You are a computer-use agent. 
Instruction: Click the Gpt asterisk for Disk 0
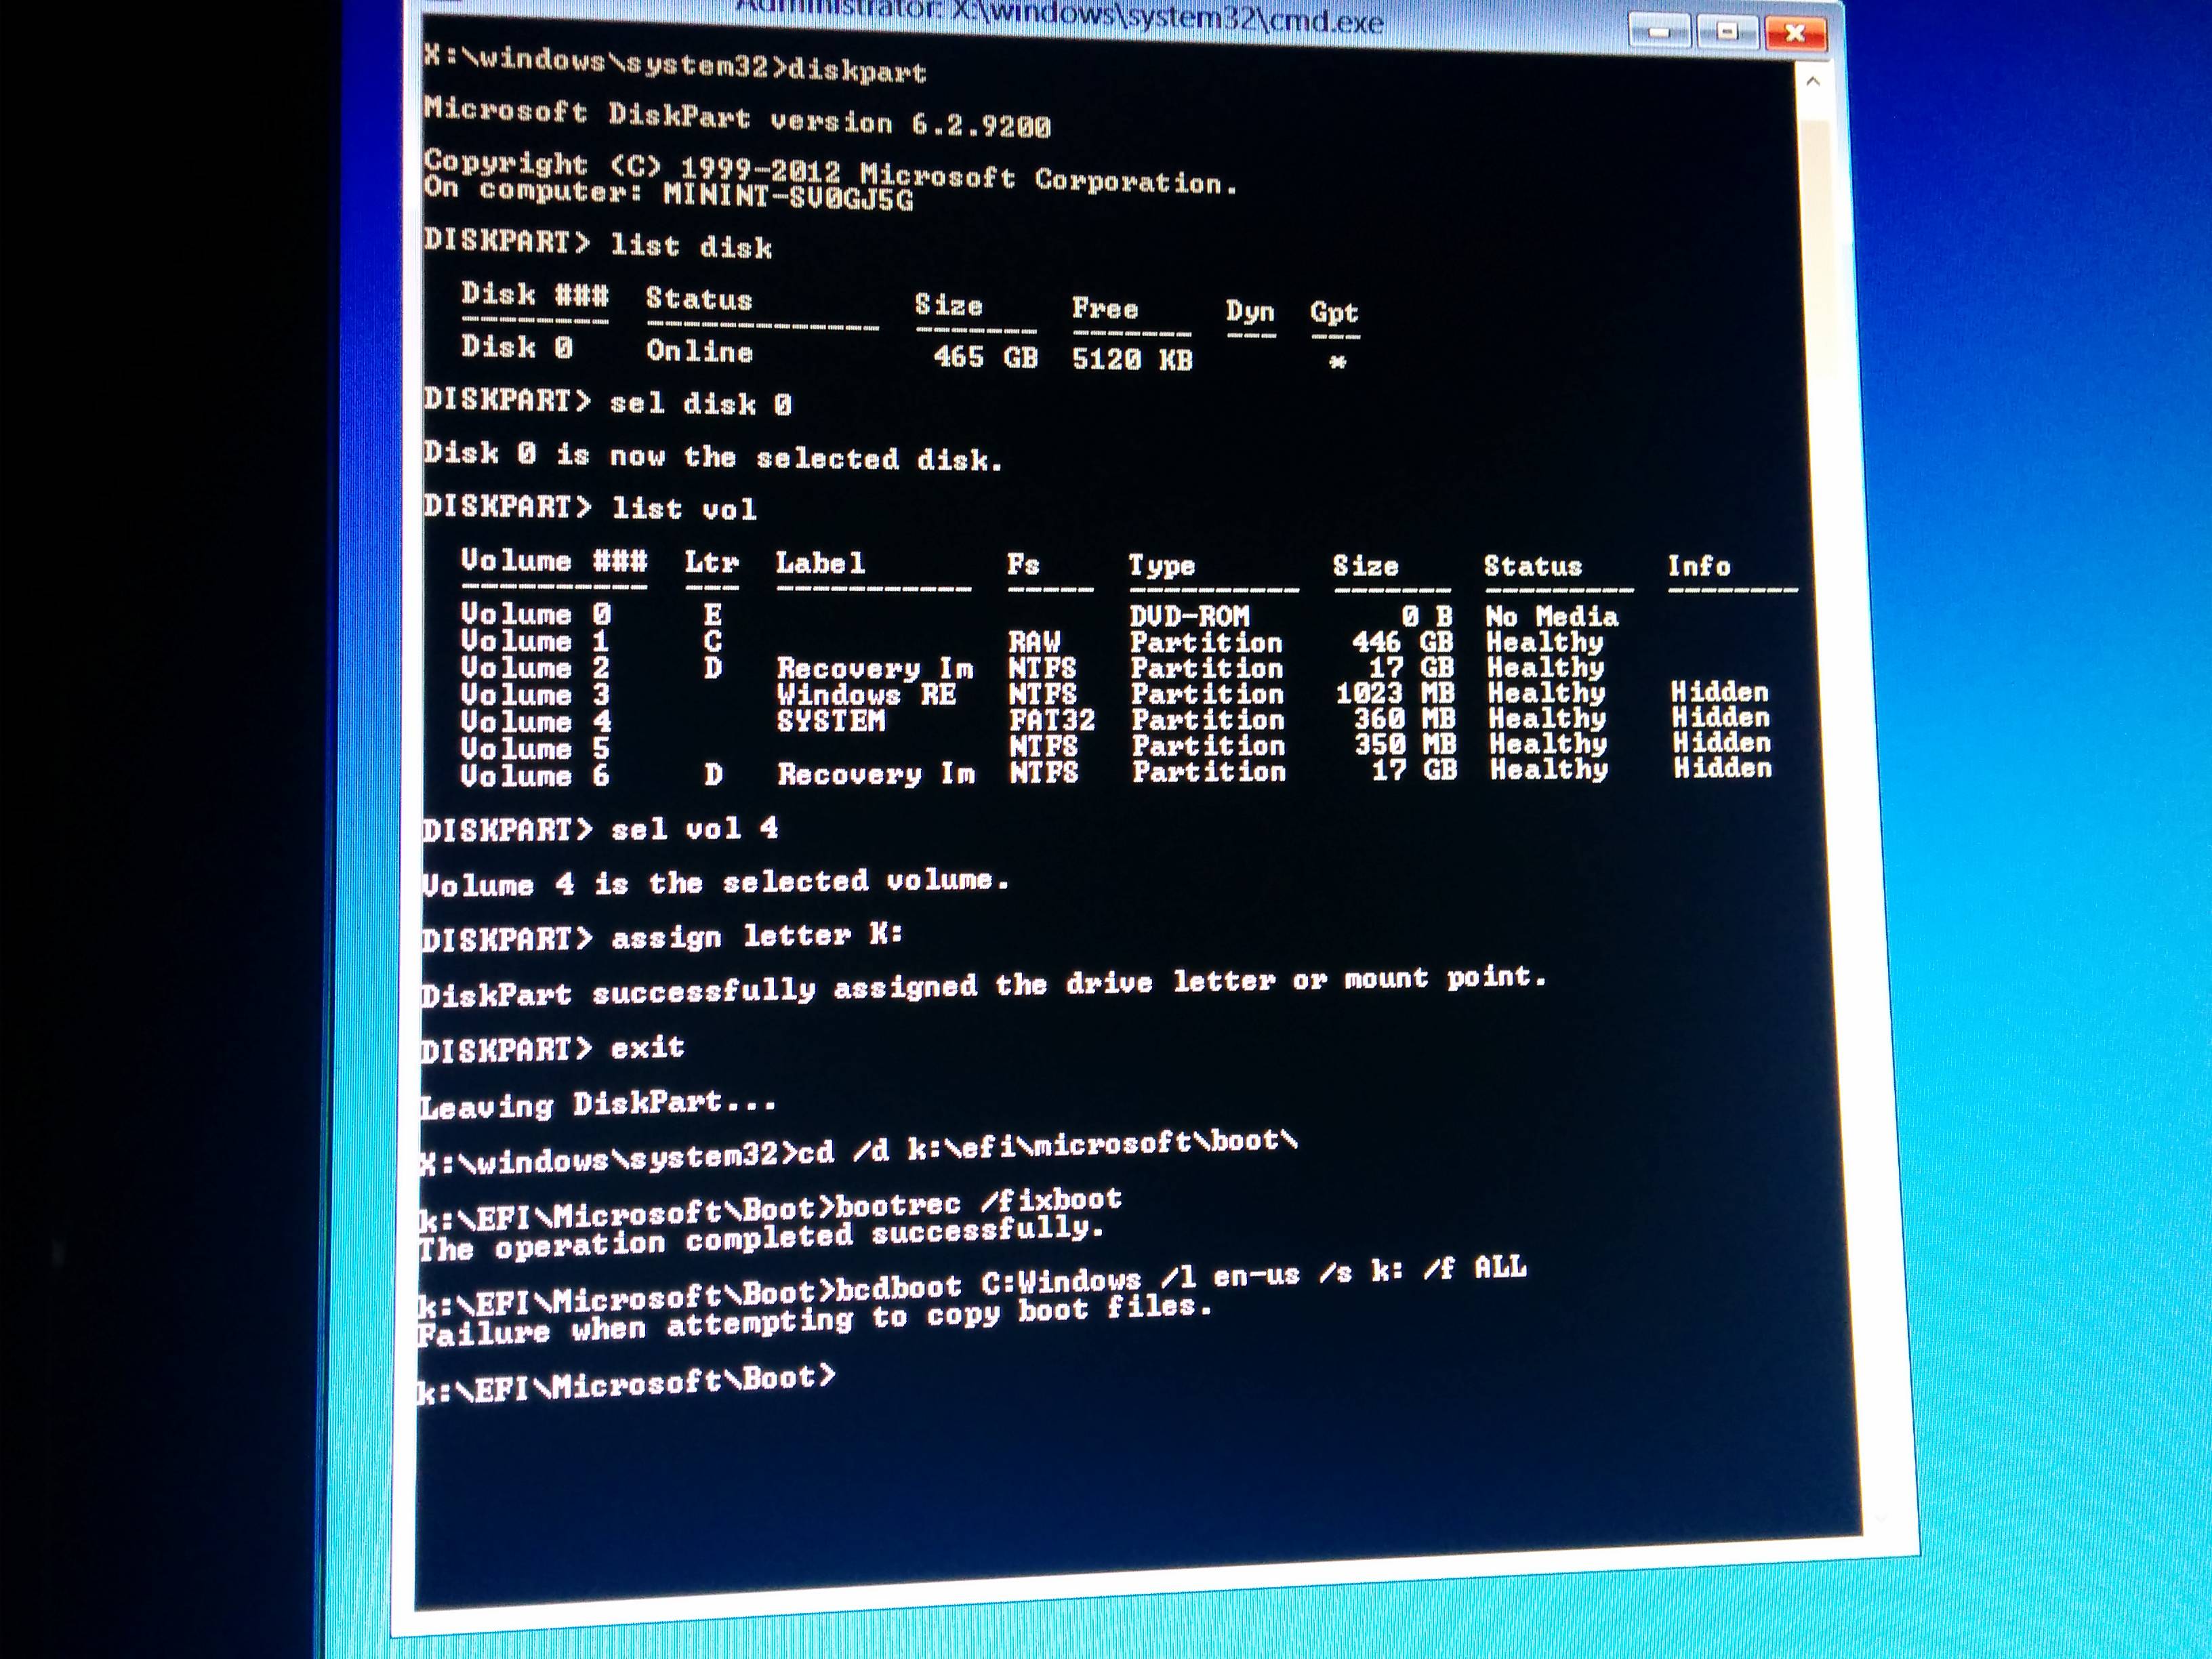pyautogui.click(x=1337, y=362)
